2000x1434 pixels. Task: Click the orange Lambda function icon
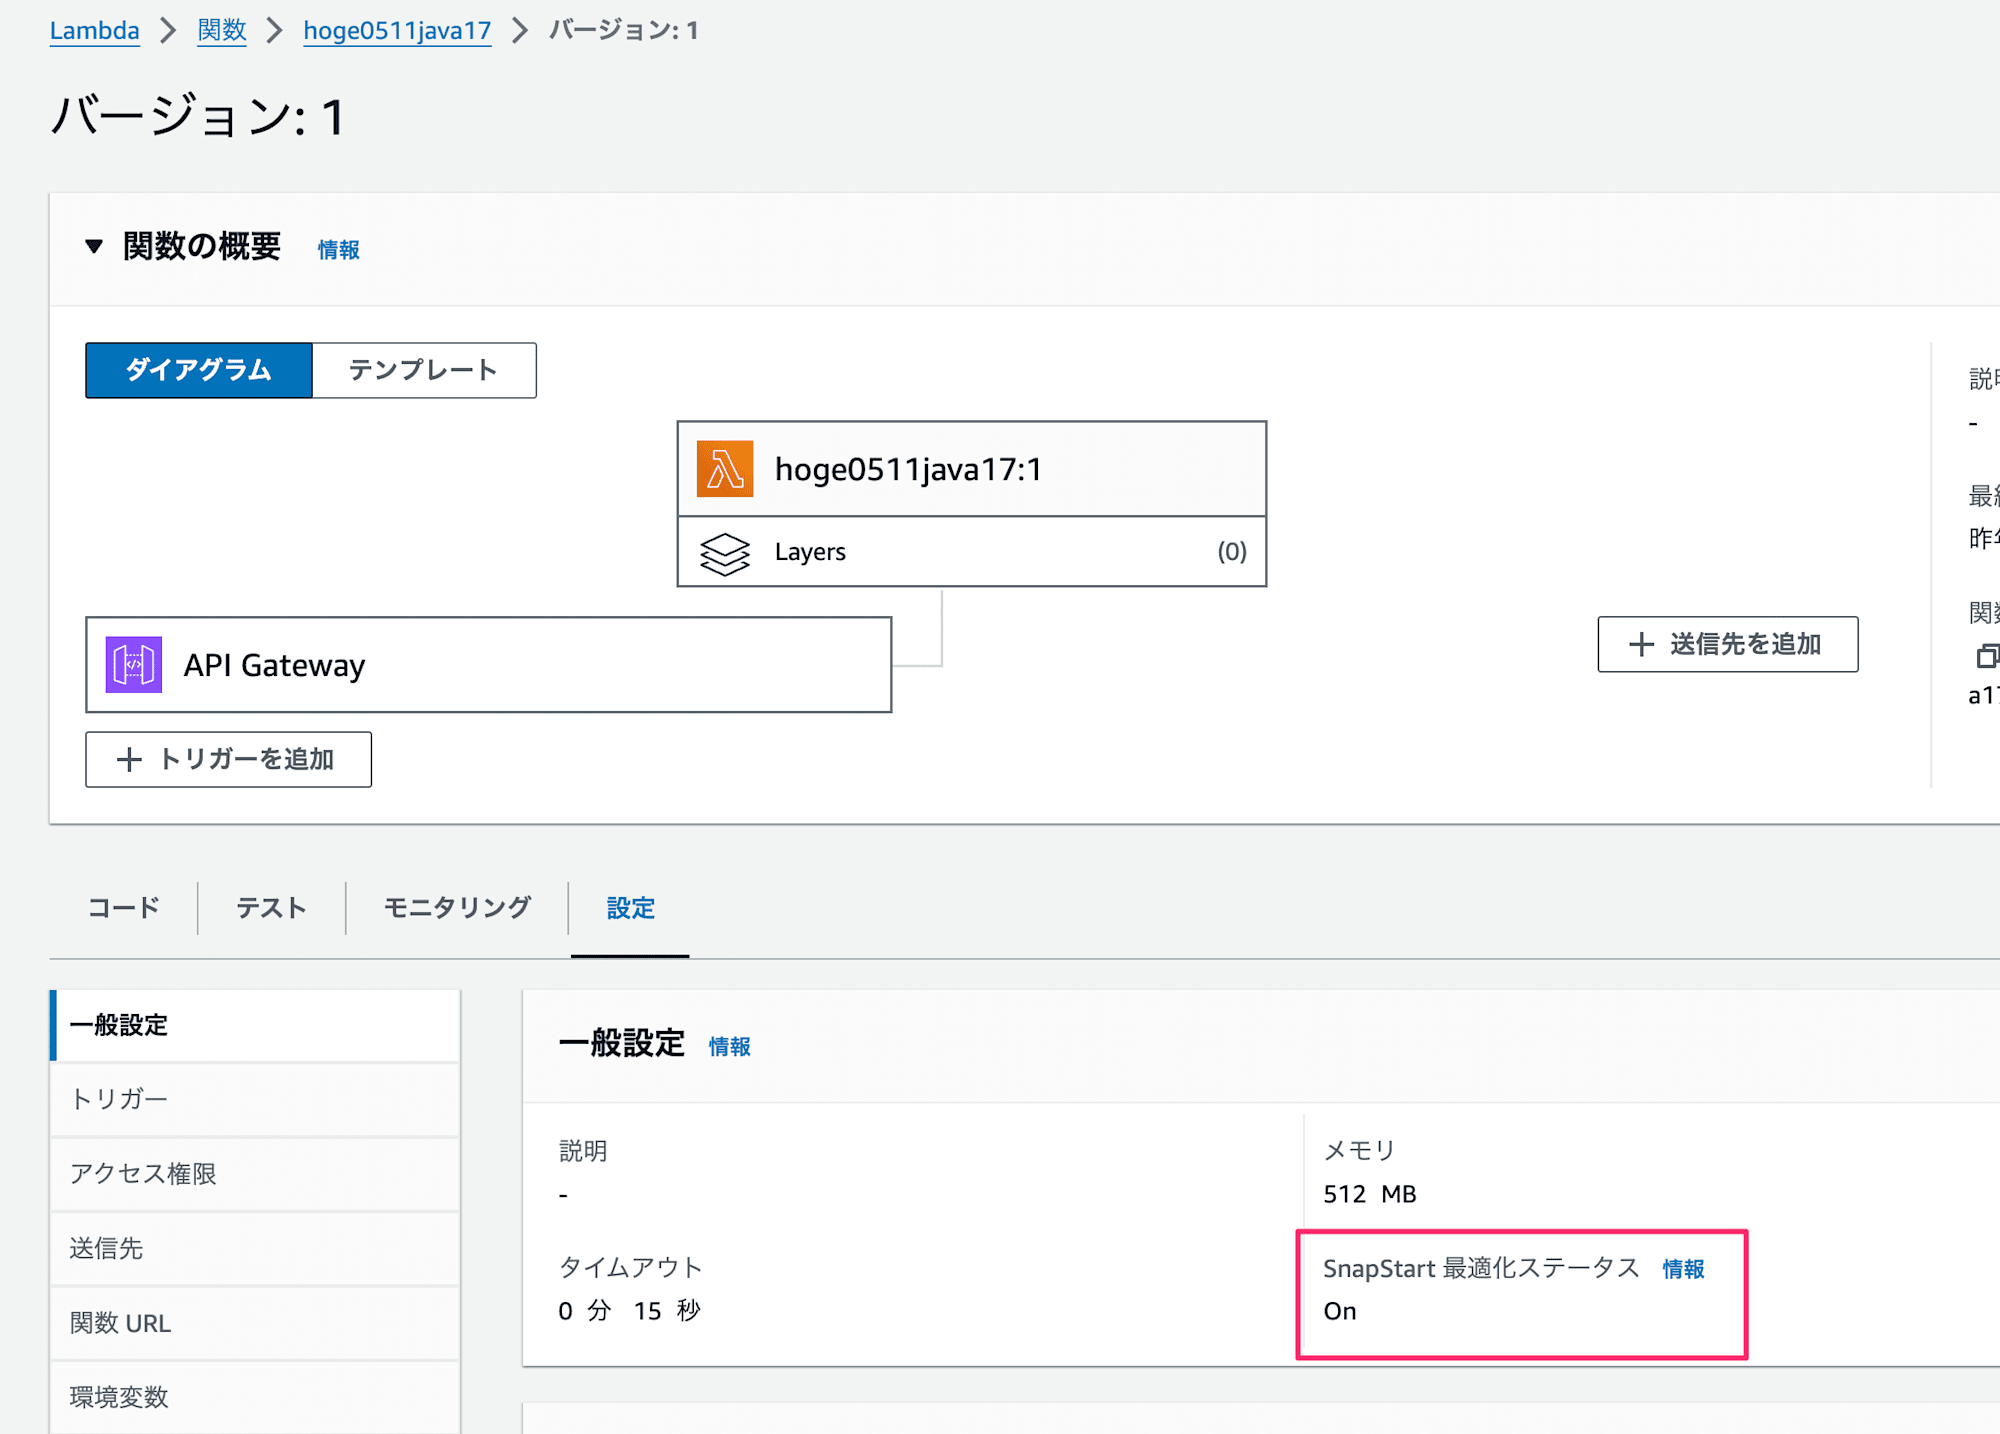(x=725, y=469)
